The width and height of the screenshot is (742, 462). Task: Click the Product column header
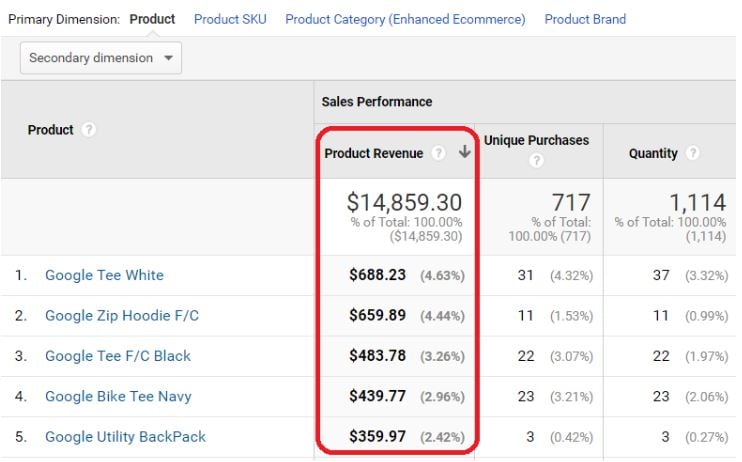coord(50,130)
